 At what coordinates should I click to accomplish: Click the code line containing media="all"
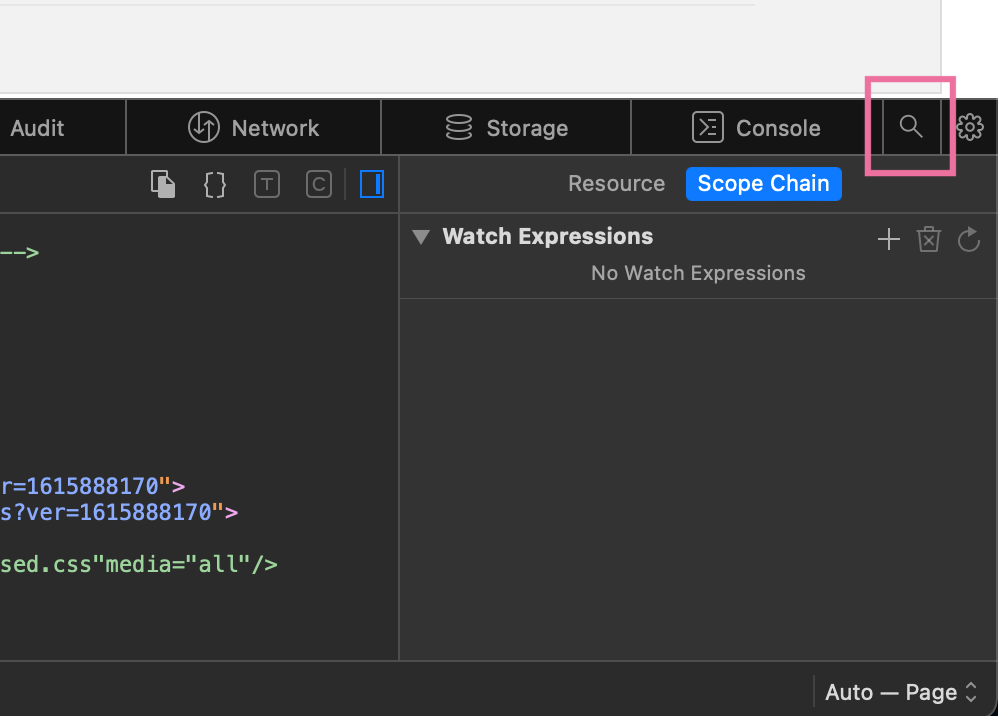(x=140, y=564)
